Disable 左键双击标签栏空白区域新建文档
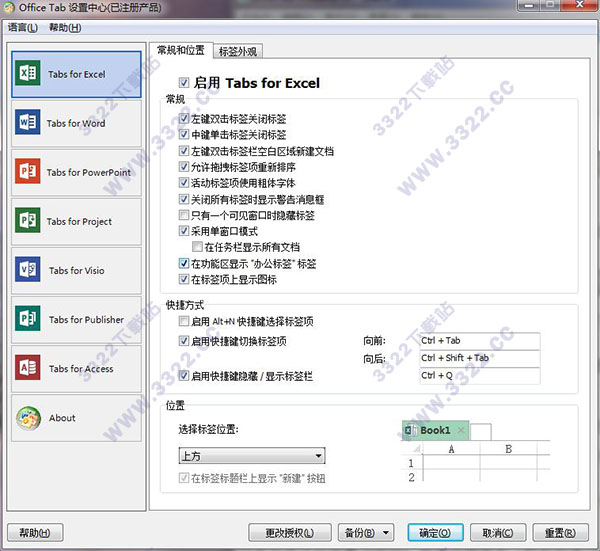 184,150
